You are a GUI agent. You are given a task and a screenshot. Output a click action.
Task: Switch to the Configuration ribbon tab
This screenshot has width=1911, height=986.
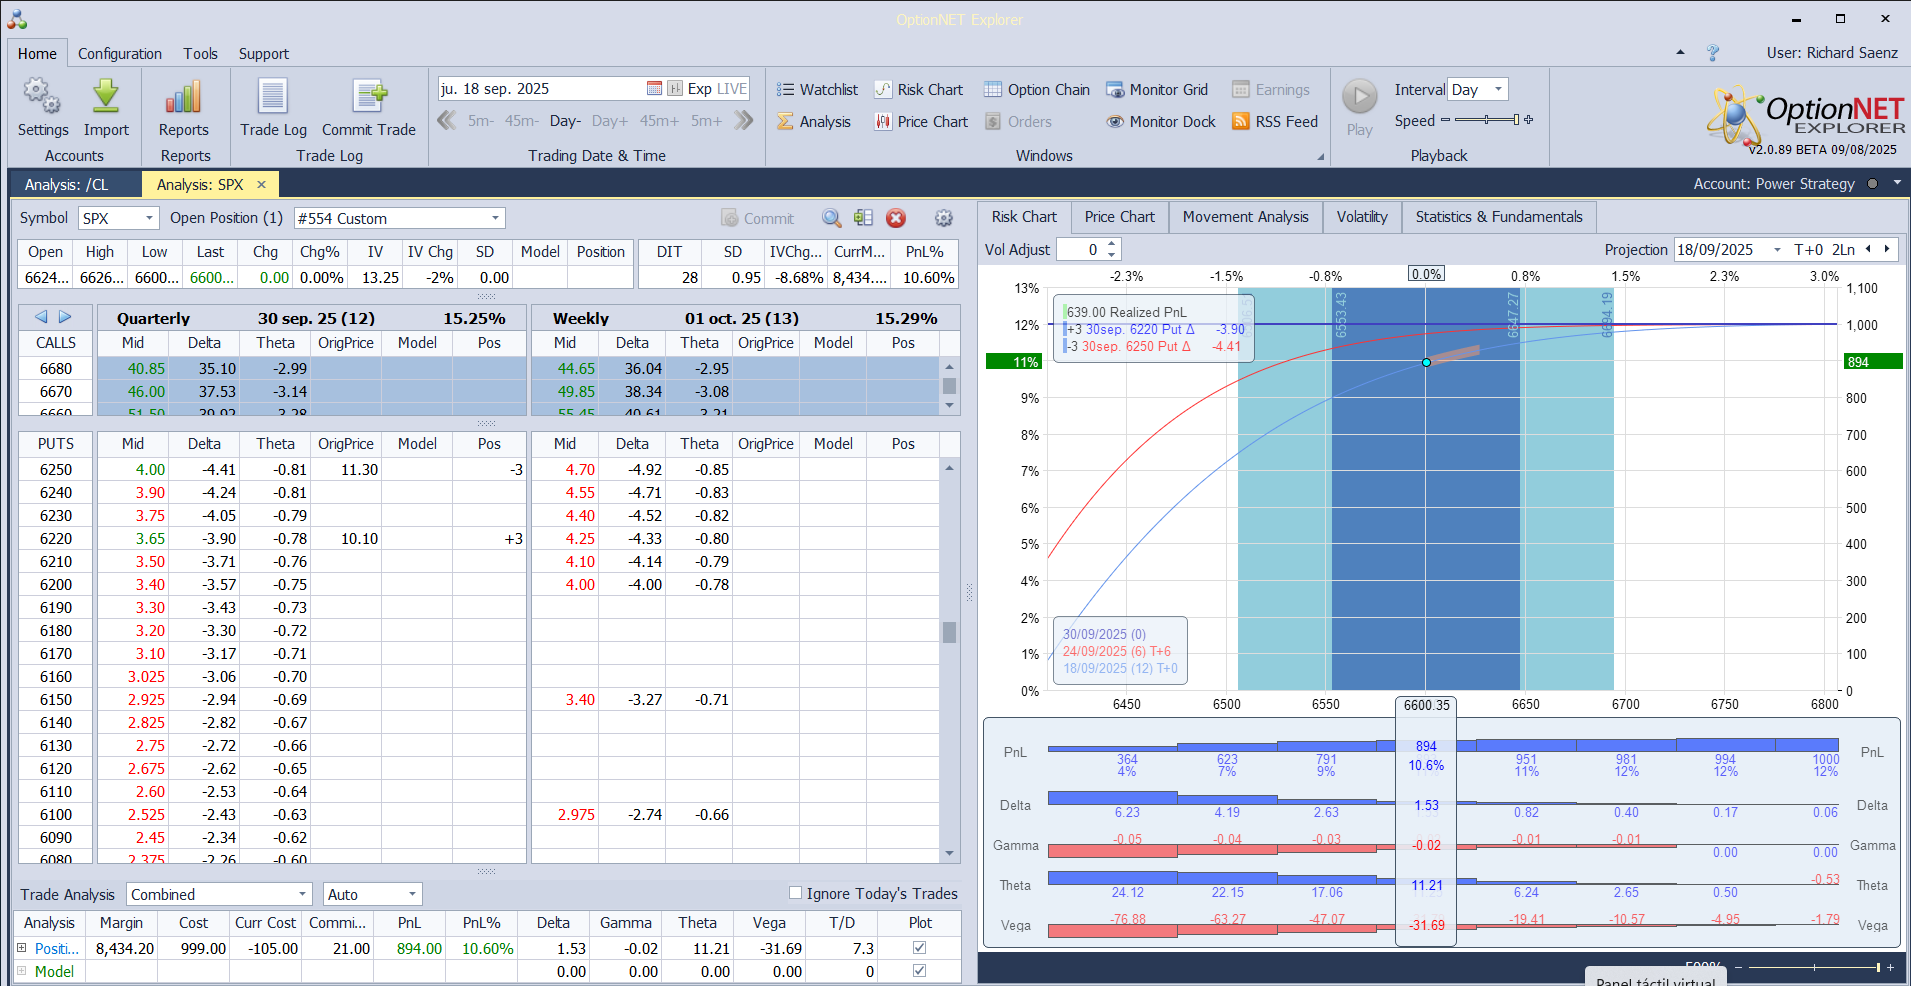(120, 53)
